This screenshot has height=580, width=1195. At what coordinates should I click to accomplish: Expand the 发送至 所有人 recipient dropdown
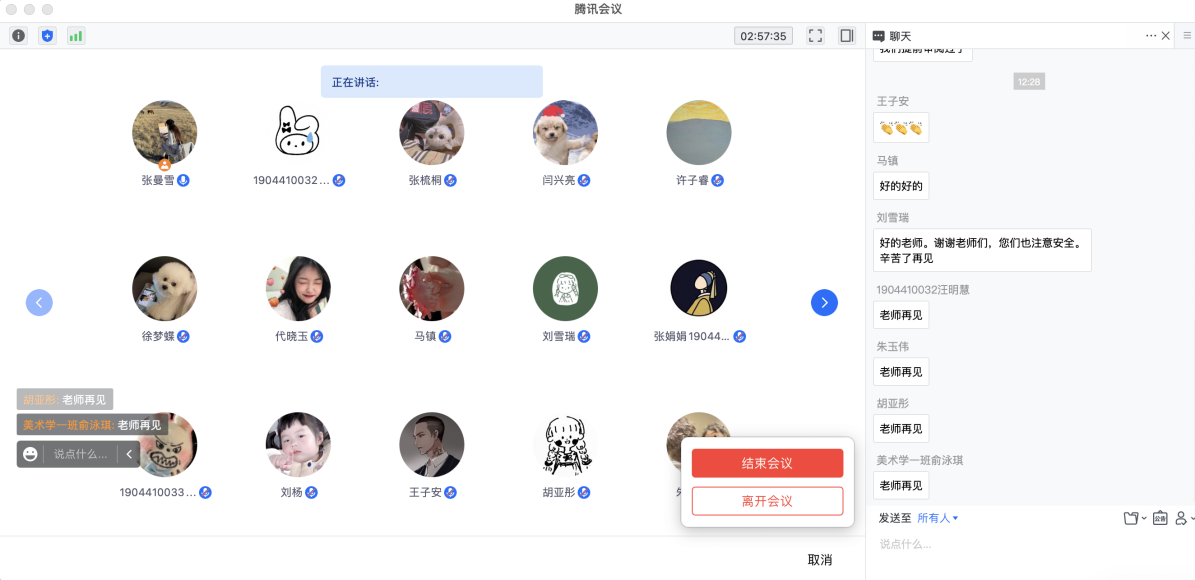click(x=938, y=518)
